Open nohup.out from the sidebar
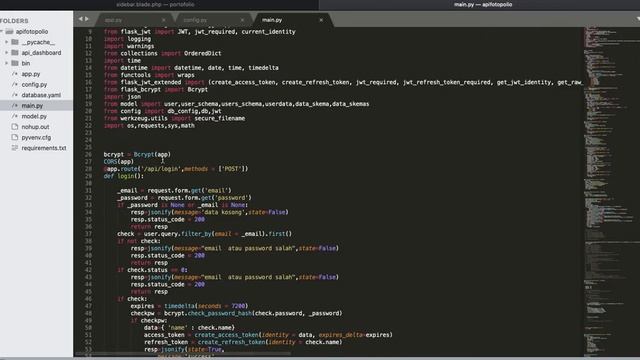 pos(36,127)
